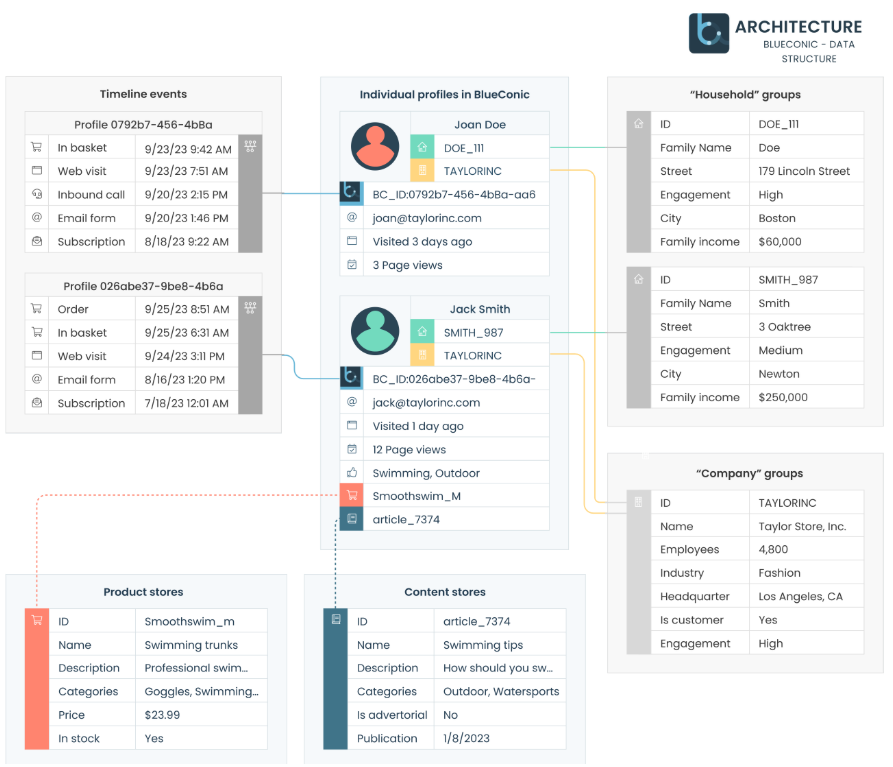Click the @ icon beside Email form 9/20/23
Screen dimensions: 893x767
36,217
